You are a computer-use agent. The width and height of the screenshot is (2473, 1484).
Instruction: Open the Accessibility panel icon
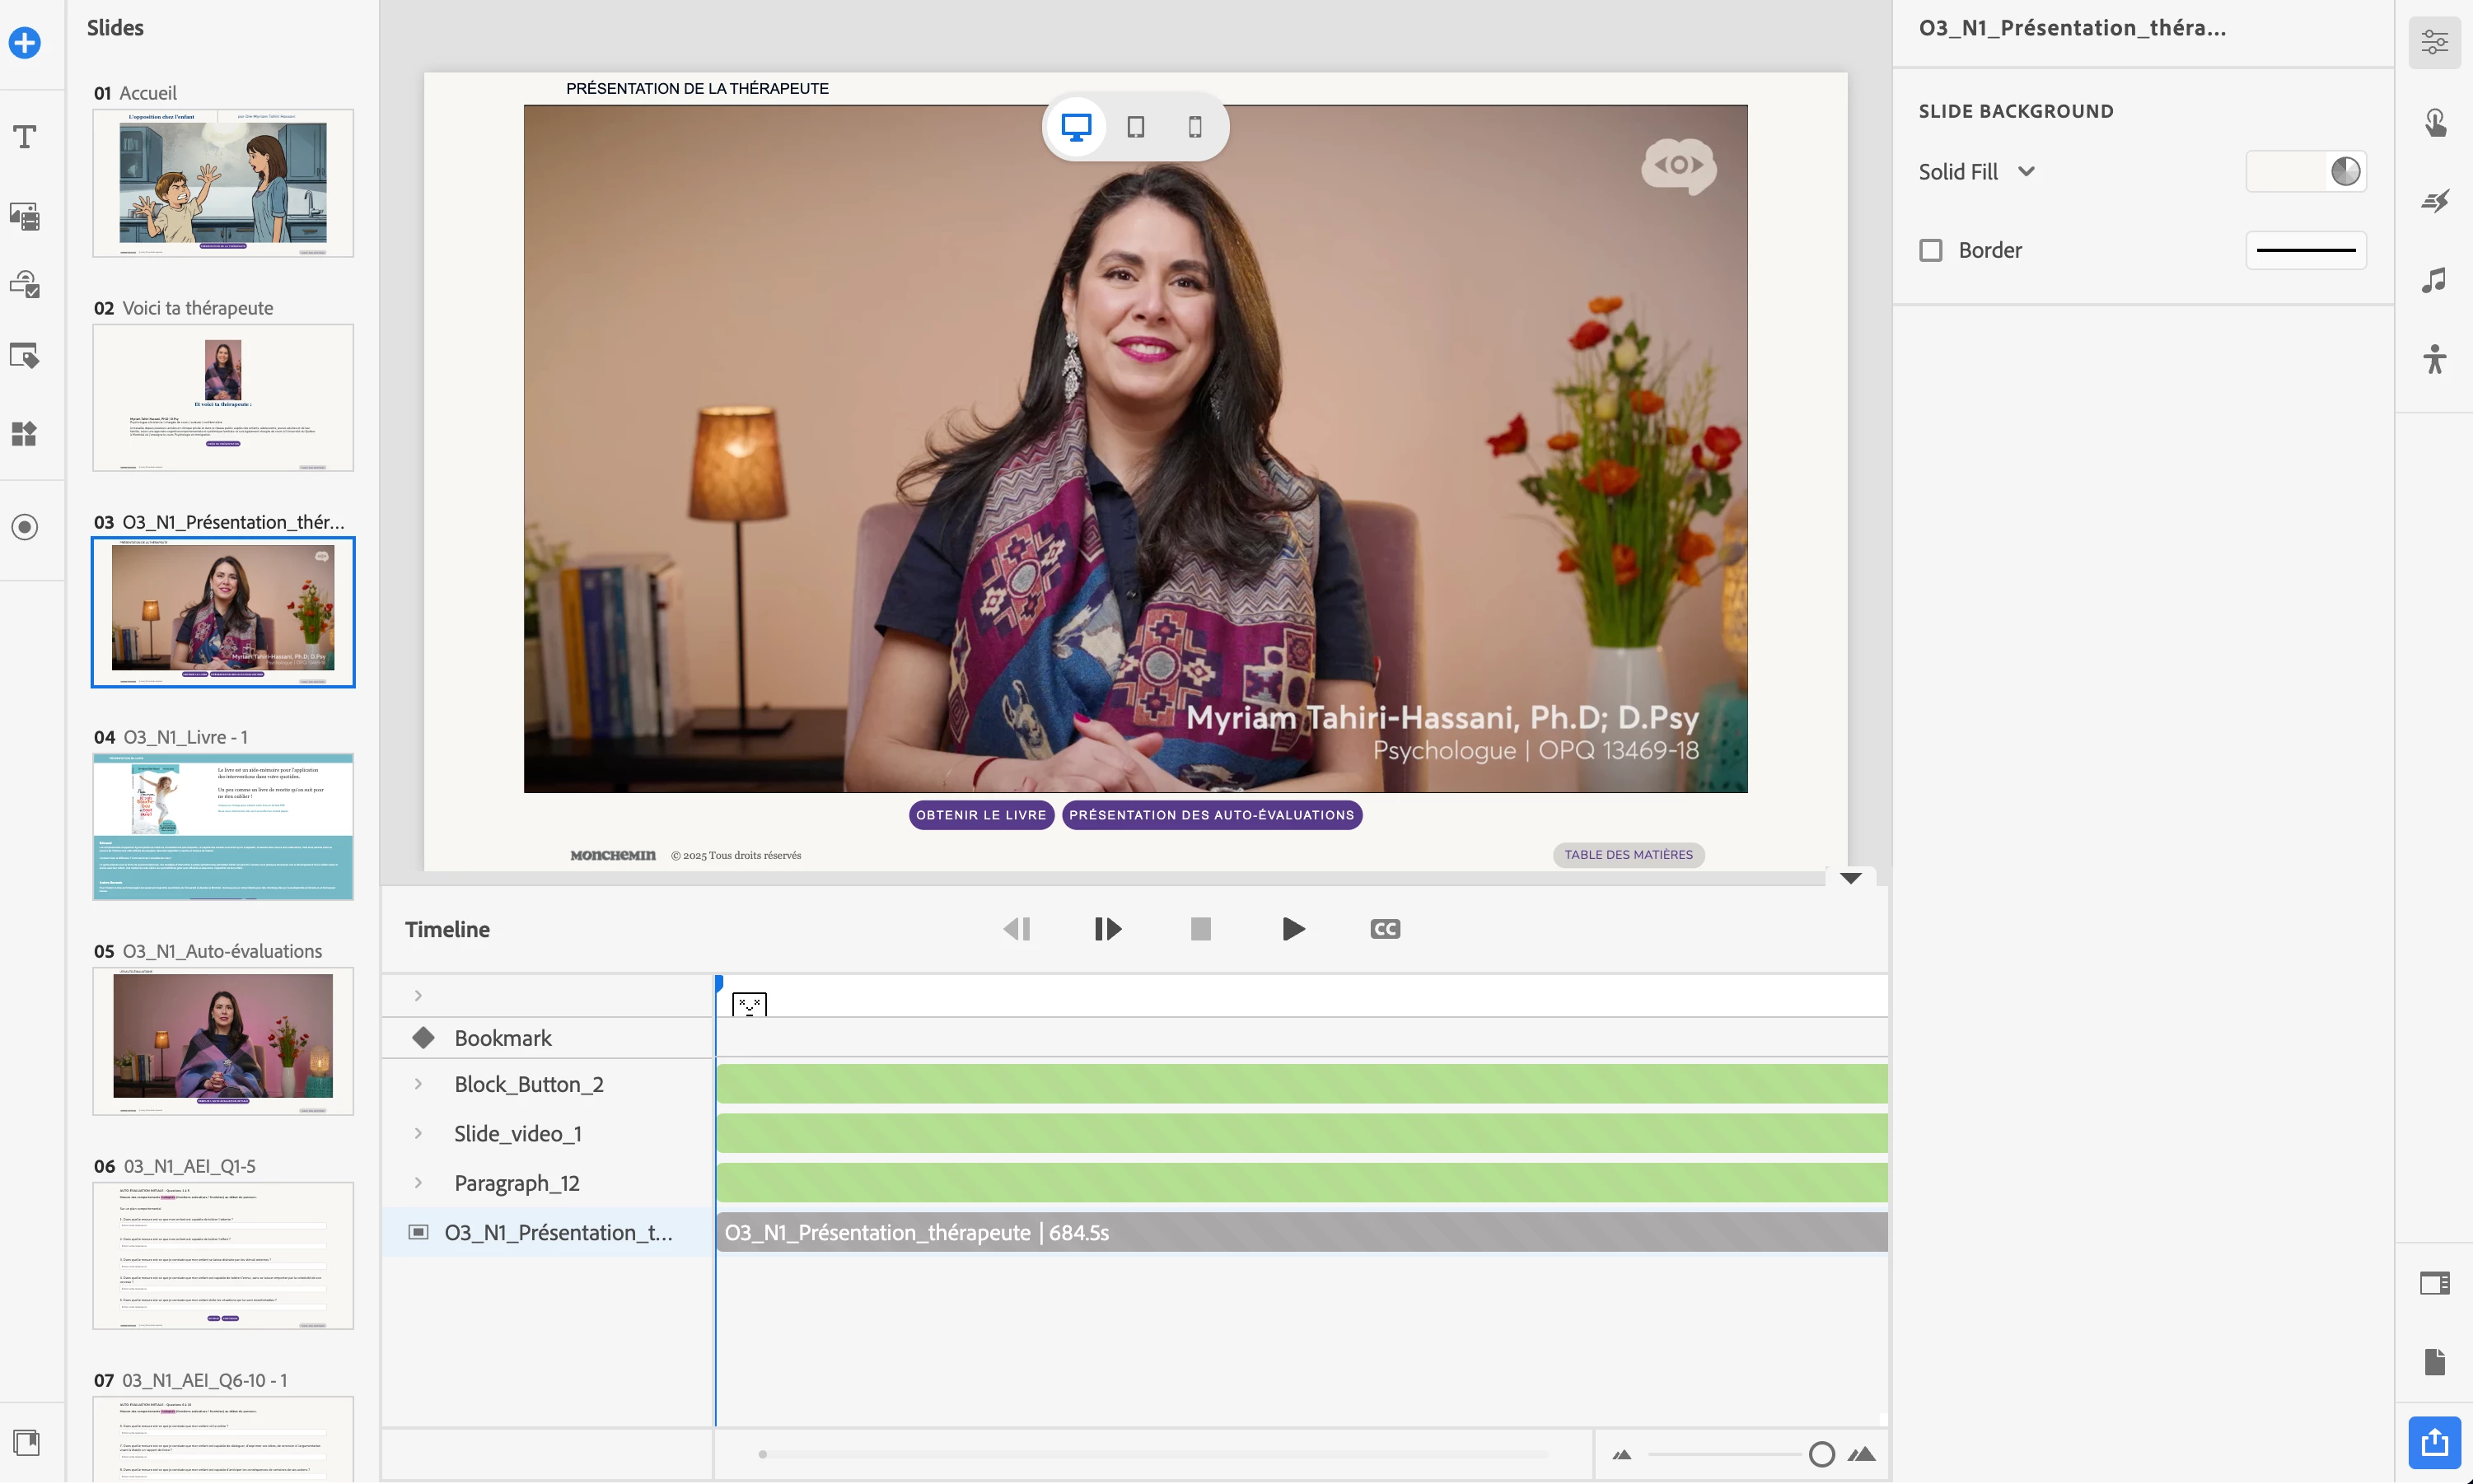pyautogui.click(x=2434, y=359)
